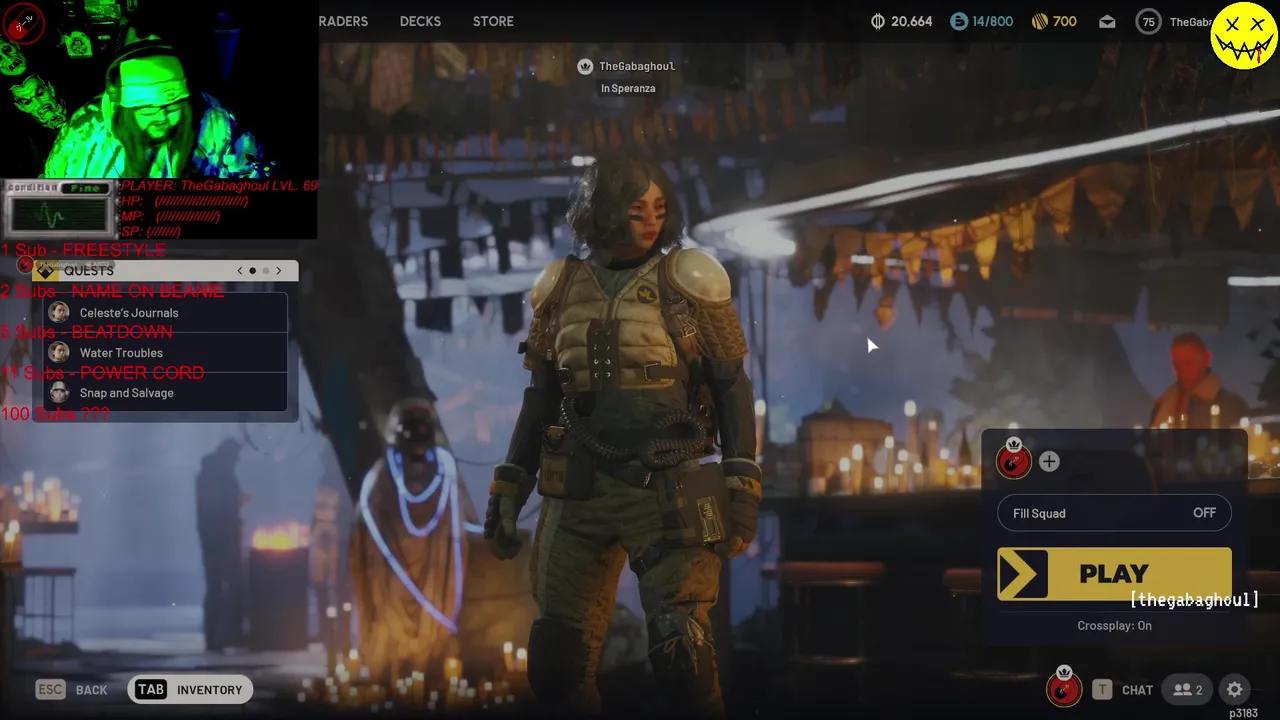Click the T key chat icon

tap(1102, 689)
